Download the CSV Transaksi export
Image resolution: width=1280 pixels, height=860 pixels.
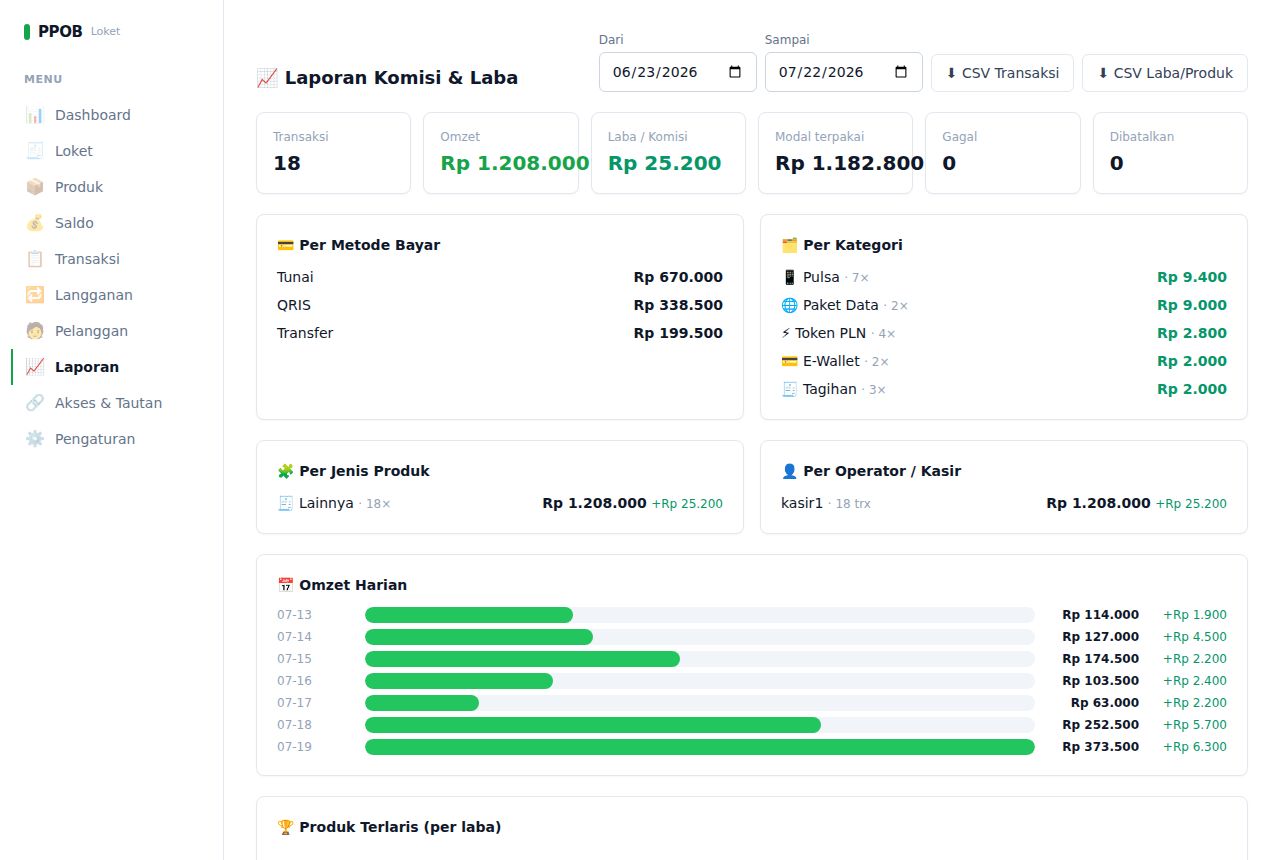point(1002,73)
